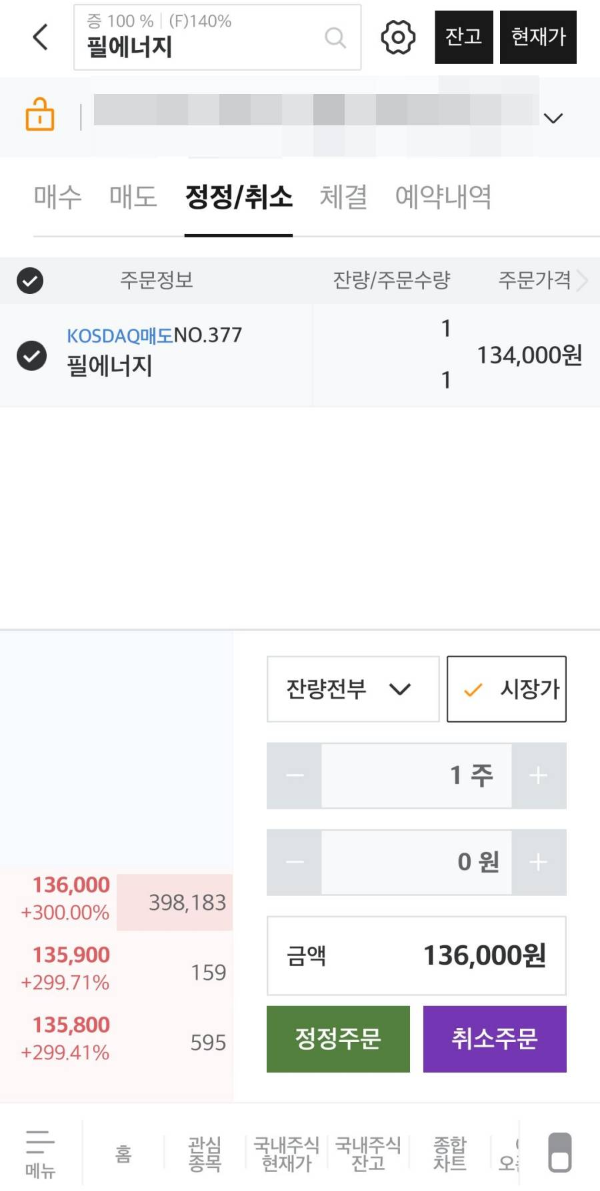Open the 잔량전부 quantity dropdown
The height and width of the screenshot is (1191, 600).
click(352, 688)
